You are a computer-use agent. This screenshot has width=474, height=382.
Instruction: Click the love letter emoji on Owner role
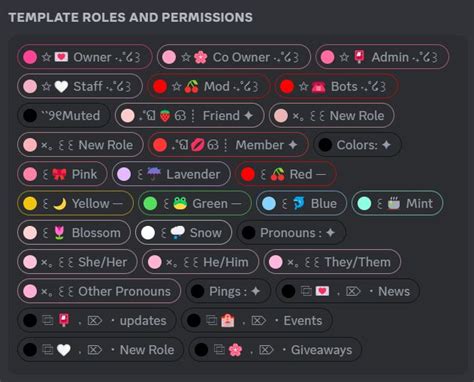[61, 57]
